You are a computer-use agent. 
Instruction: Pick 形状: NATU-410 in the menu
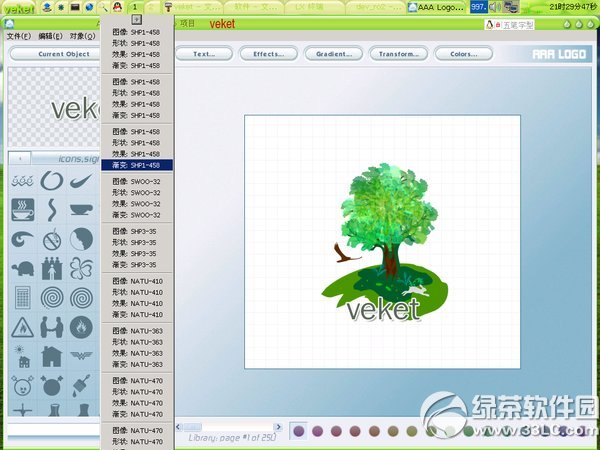[x=137, y=292]
